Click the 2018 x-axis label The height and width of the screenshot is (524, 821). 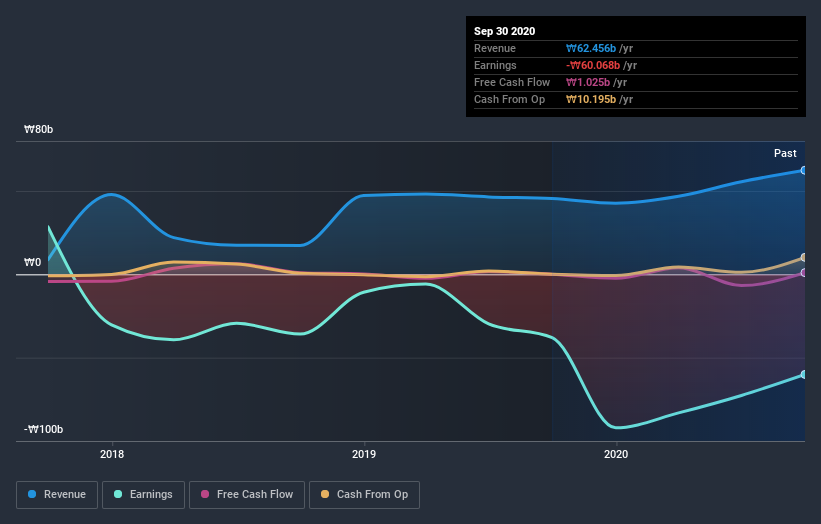[x=112, y=454]
